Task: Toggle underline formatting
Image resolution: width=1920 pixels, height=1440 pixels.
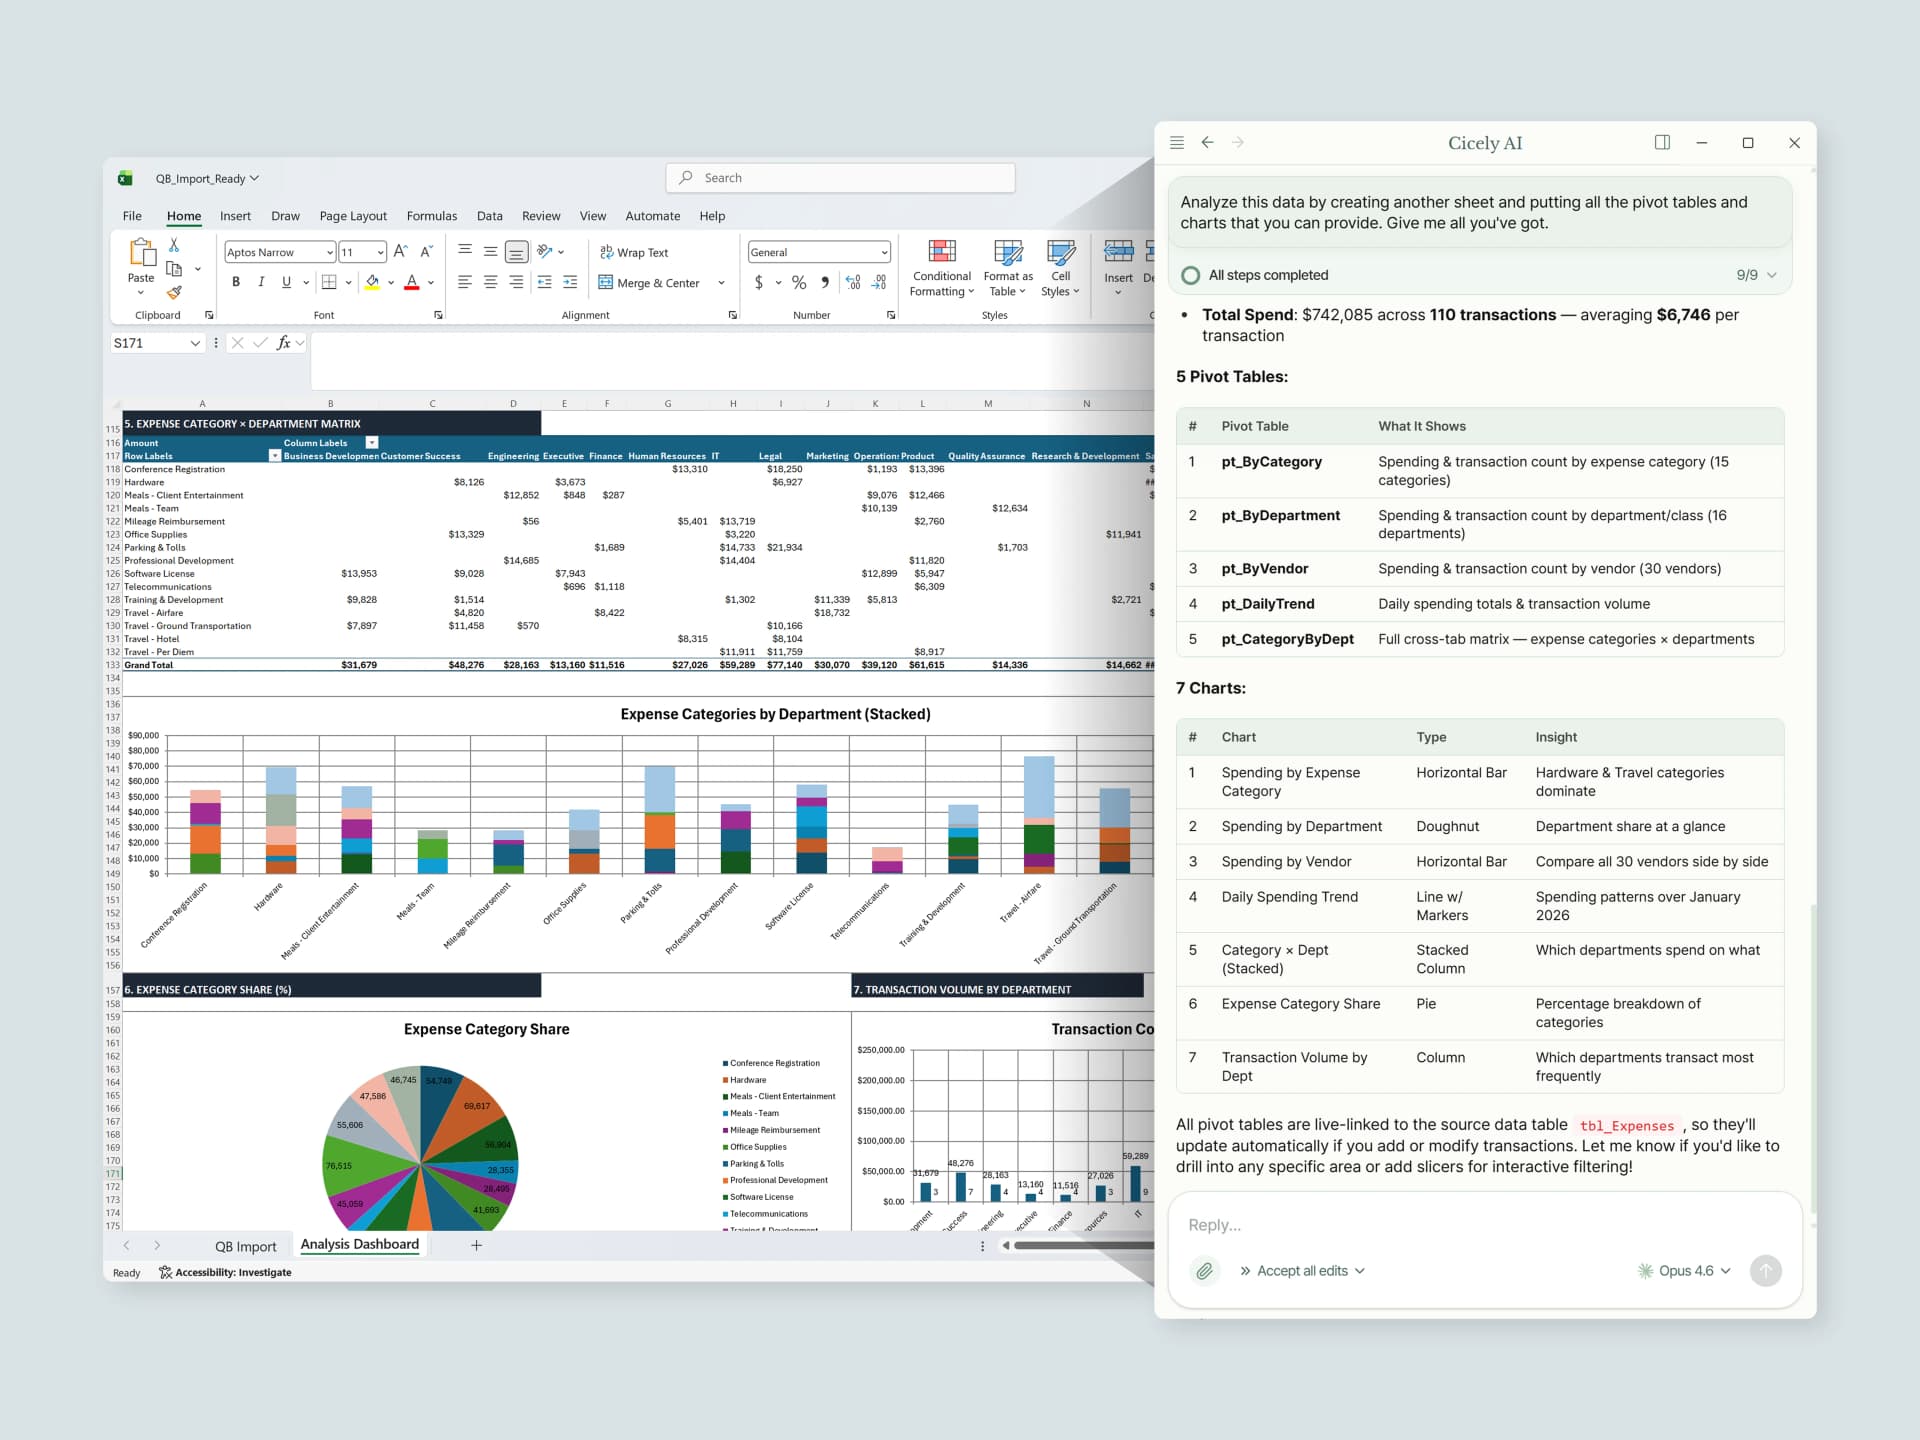Action: (x=286, y=283)
